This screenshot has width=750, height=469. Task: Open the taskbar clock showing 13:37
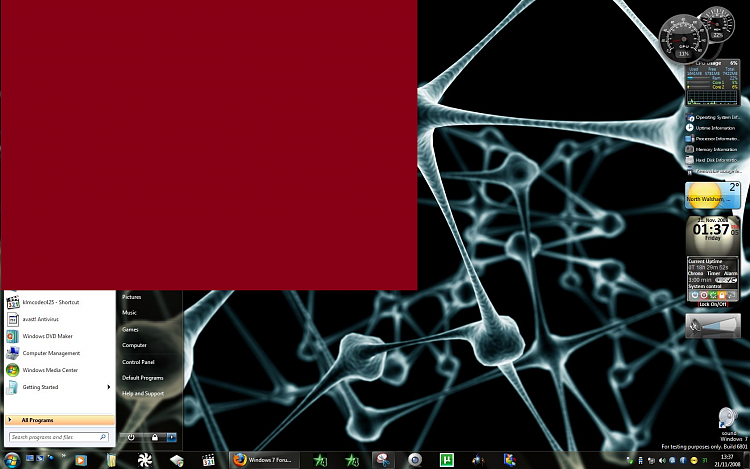point(727,460)
